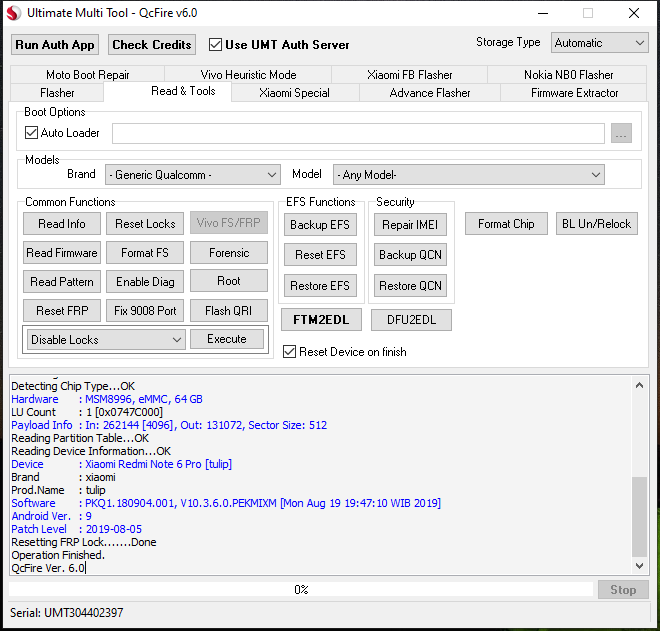Click the Execute button
This screenshot has height=631, width=660.
(x=227, y=339)
